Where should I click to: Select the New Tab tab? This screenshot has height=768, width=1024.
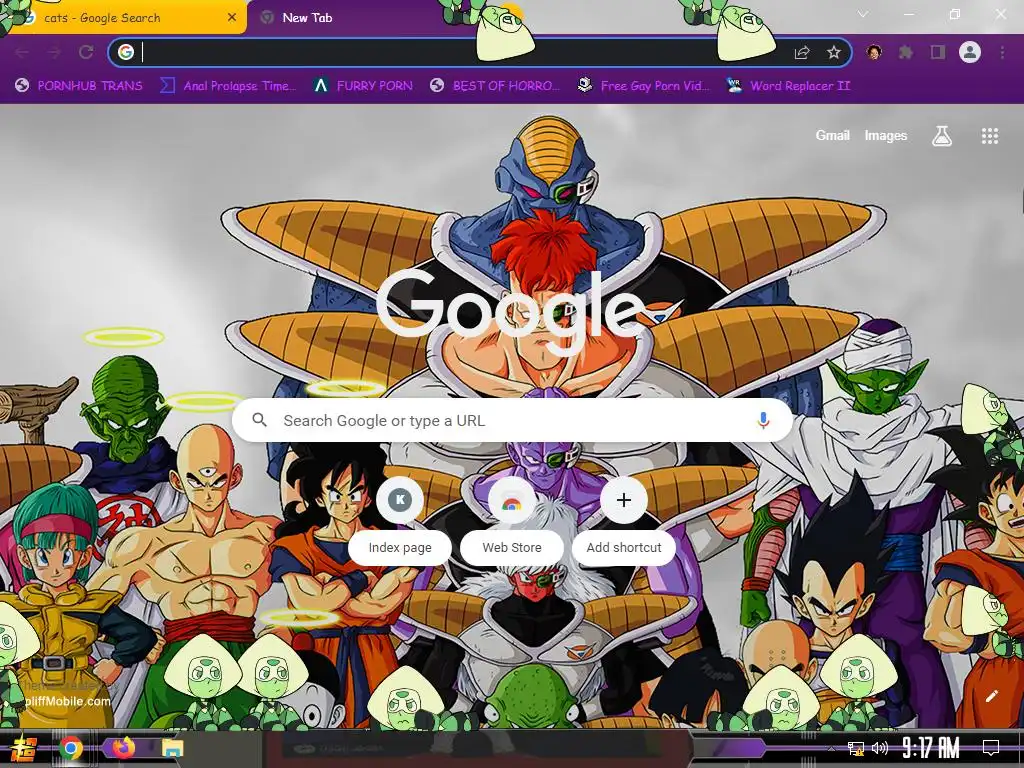[x=307, y=18]
